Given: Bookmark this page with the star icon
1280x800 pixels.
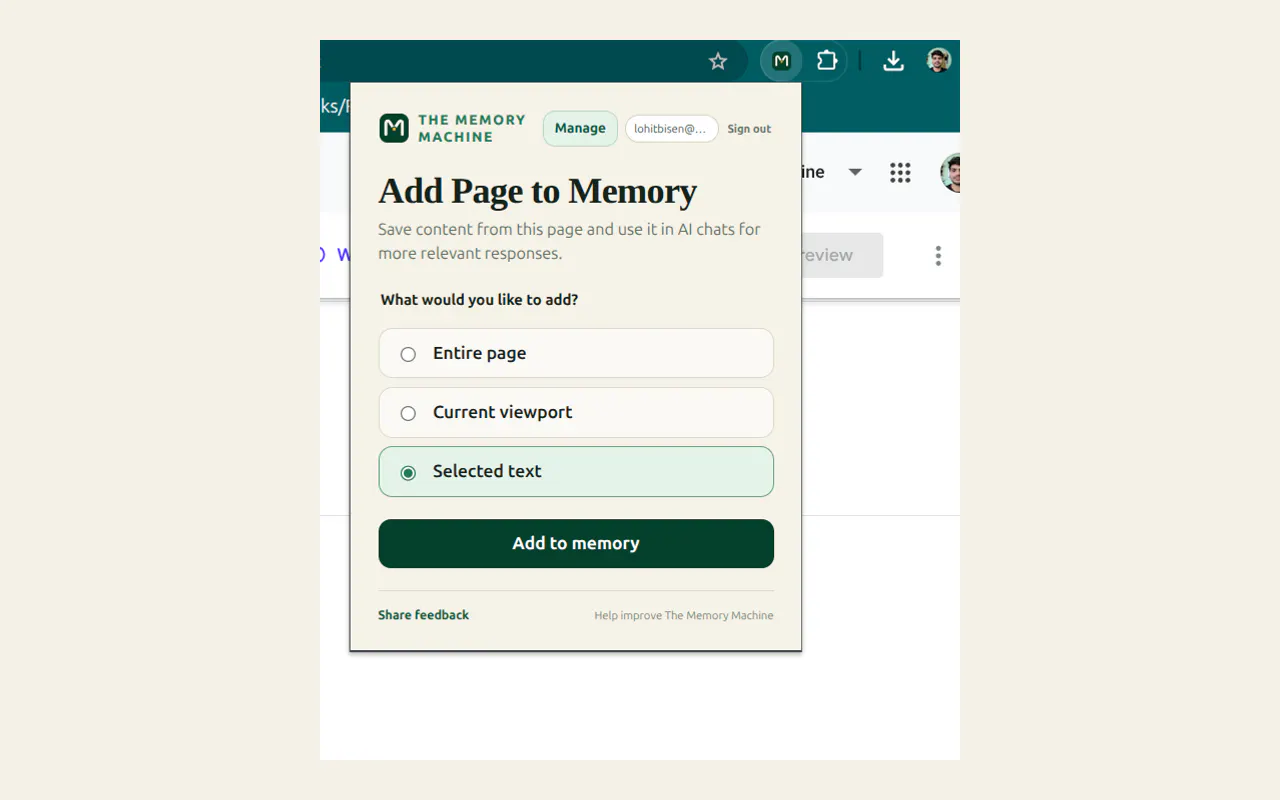Looking at the screenshot, I should (718, 62).
